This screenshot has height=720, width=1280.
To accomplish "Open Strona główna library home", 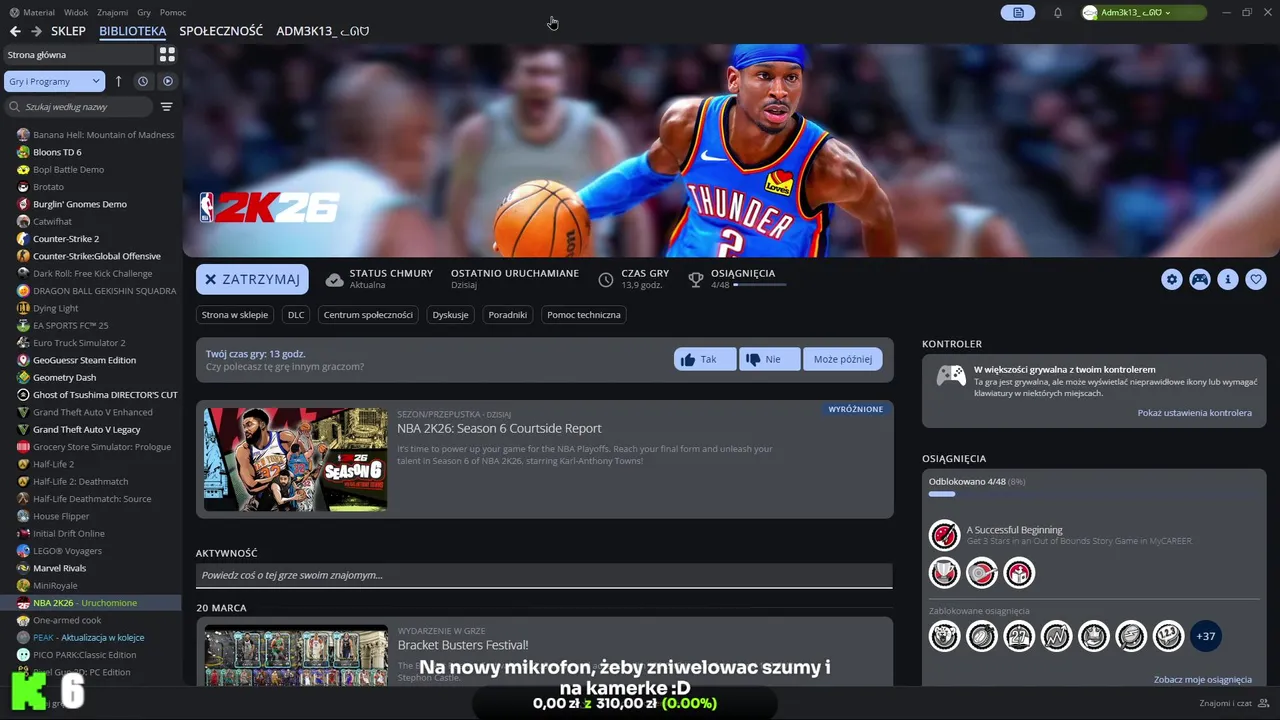I will pos(78,55).
